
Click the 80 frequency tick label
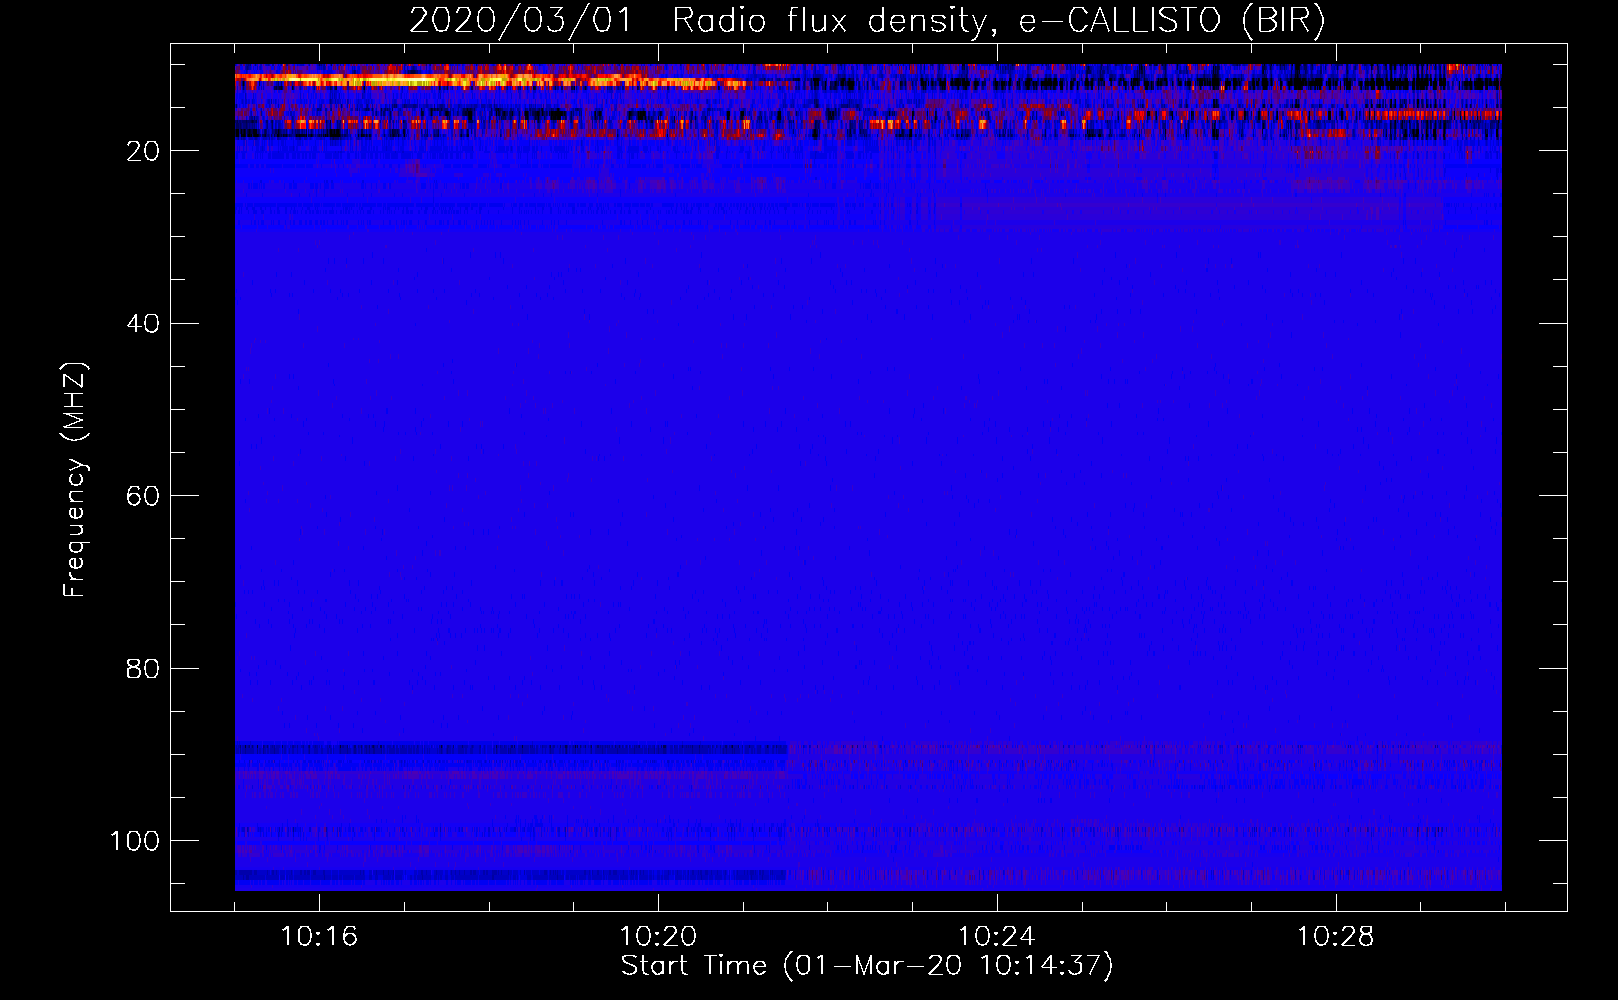pyautogui.click(x=143, y=669)
